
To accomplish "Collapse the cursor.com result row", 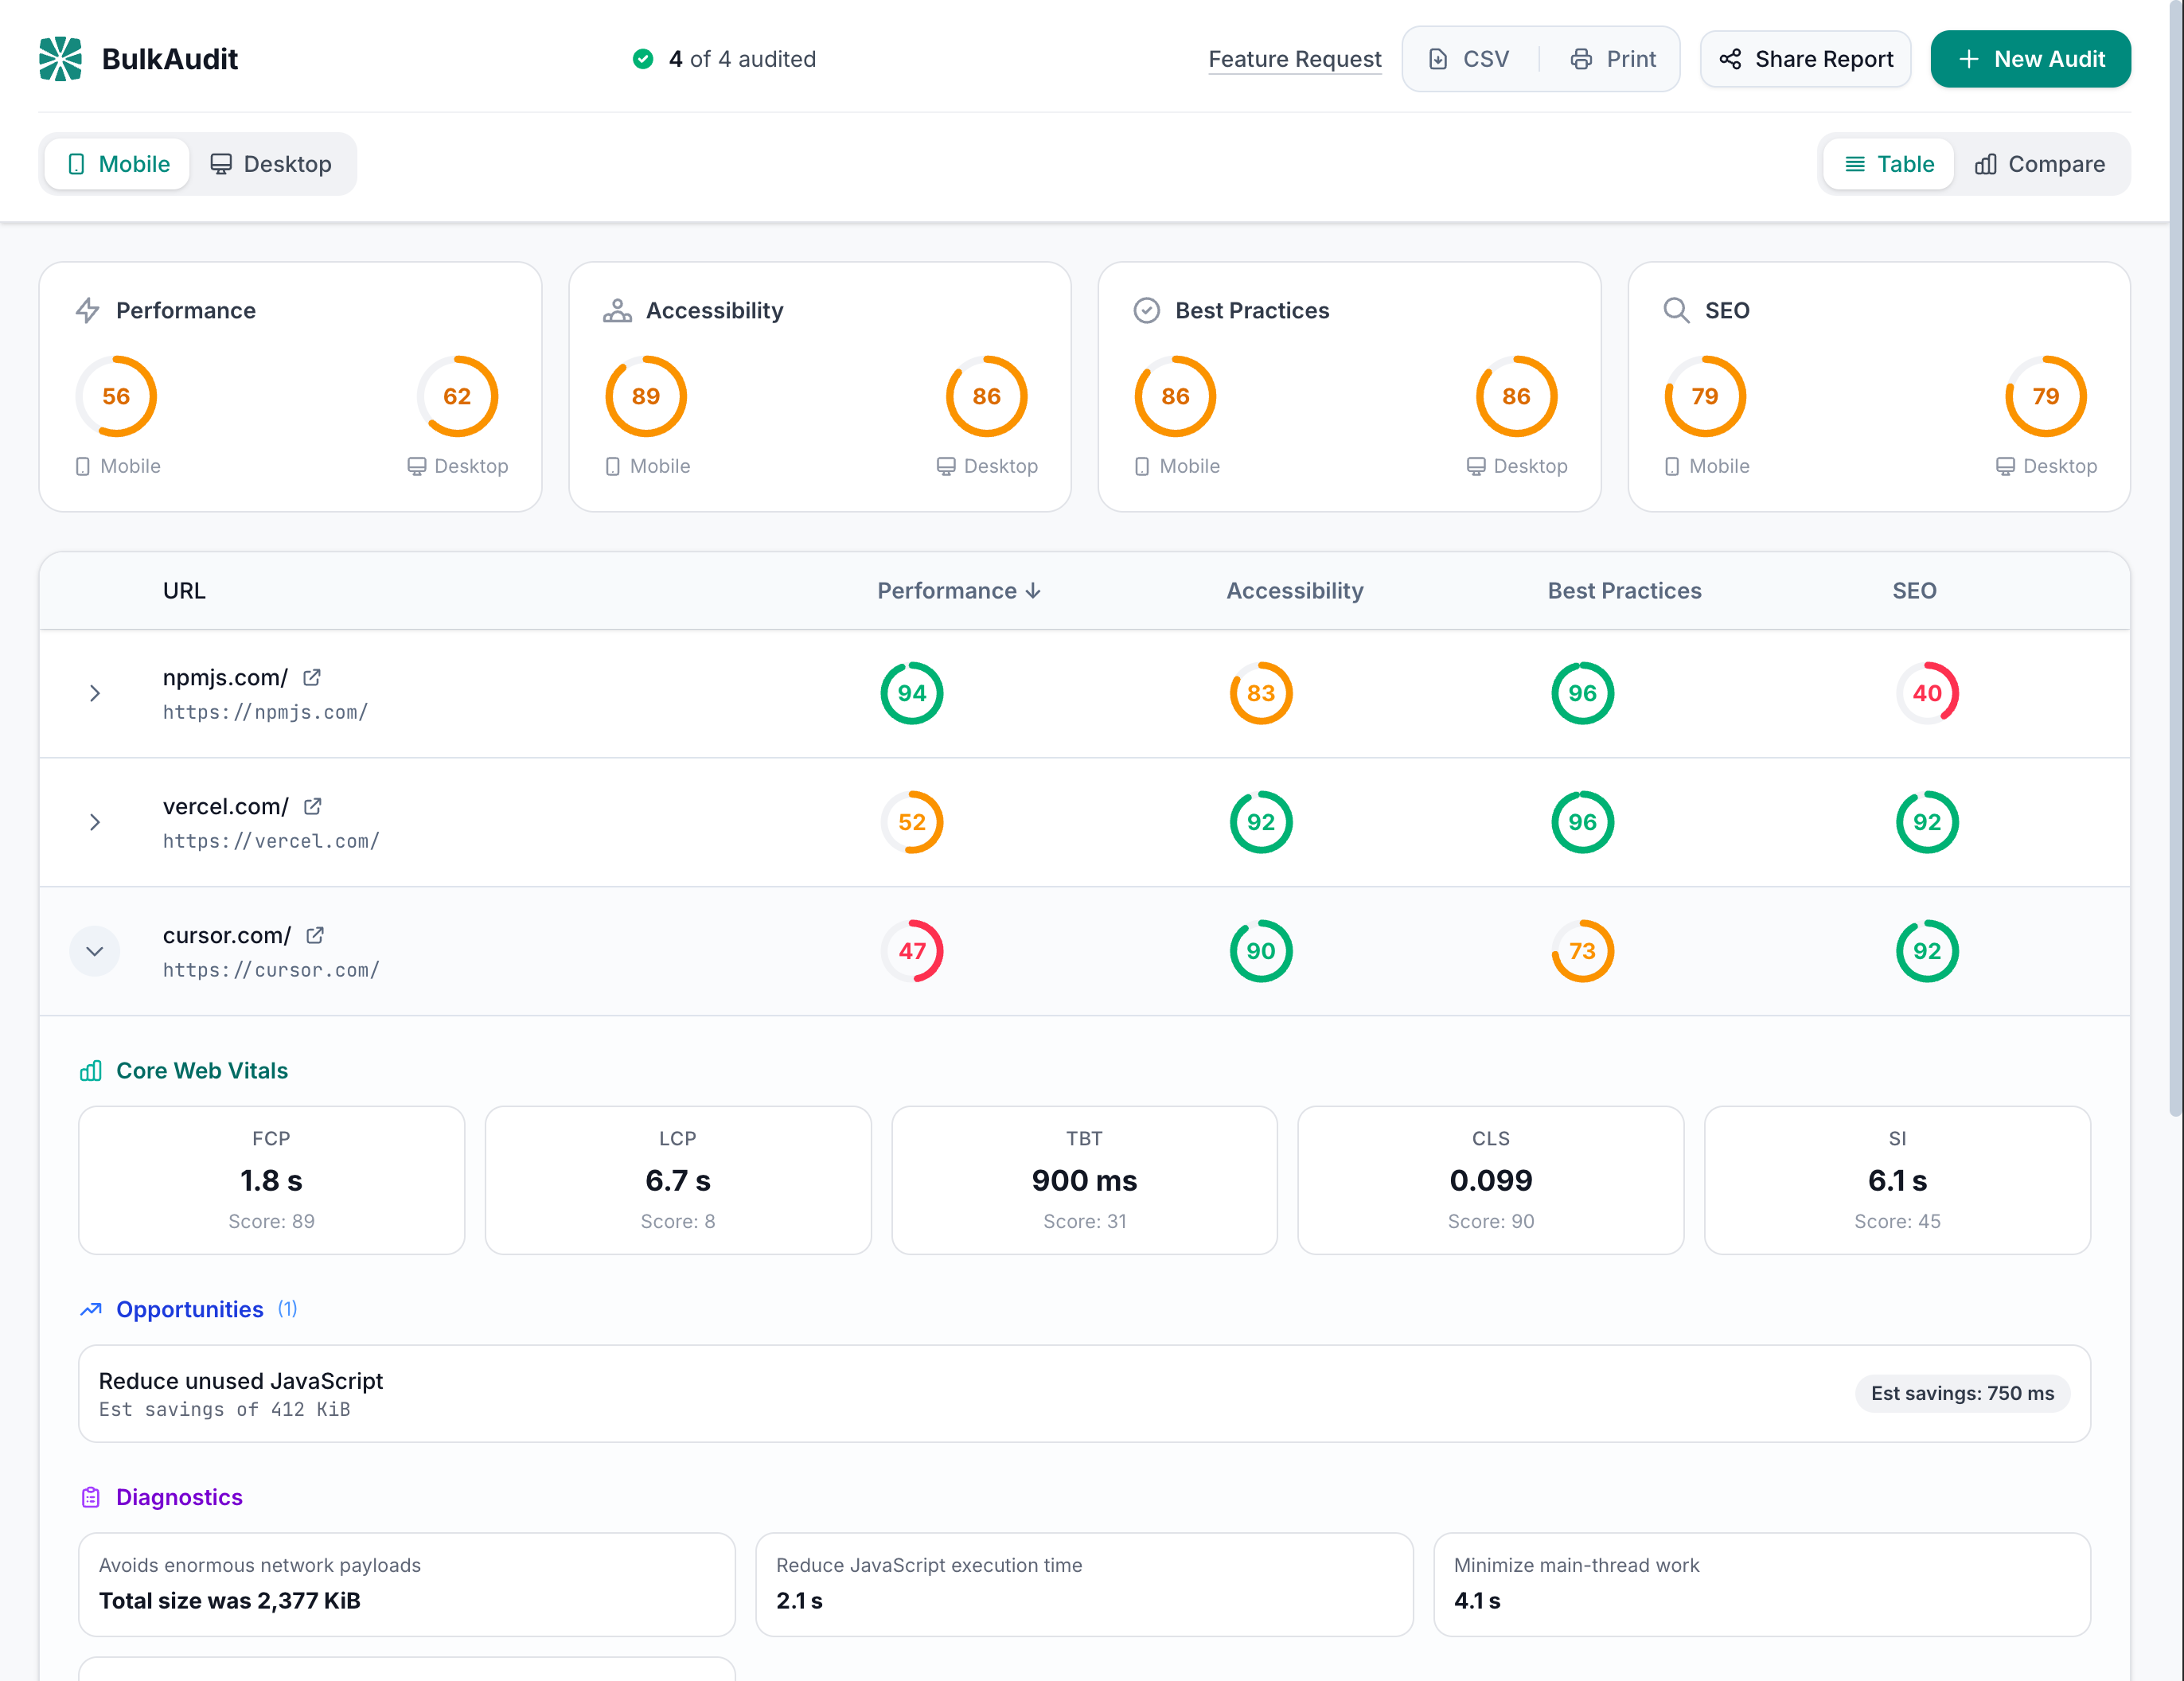I will 94,951.
